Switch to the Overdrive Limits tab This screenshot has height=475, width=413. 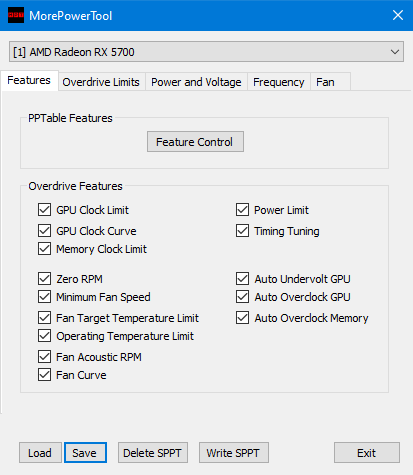click(x=101, y=82)
